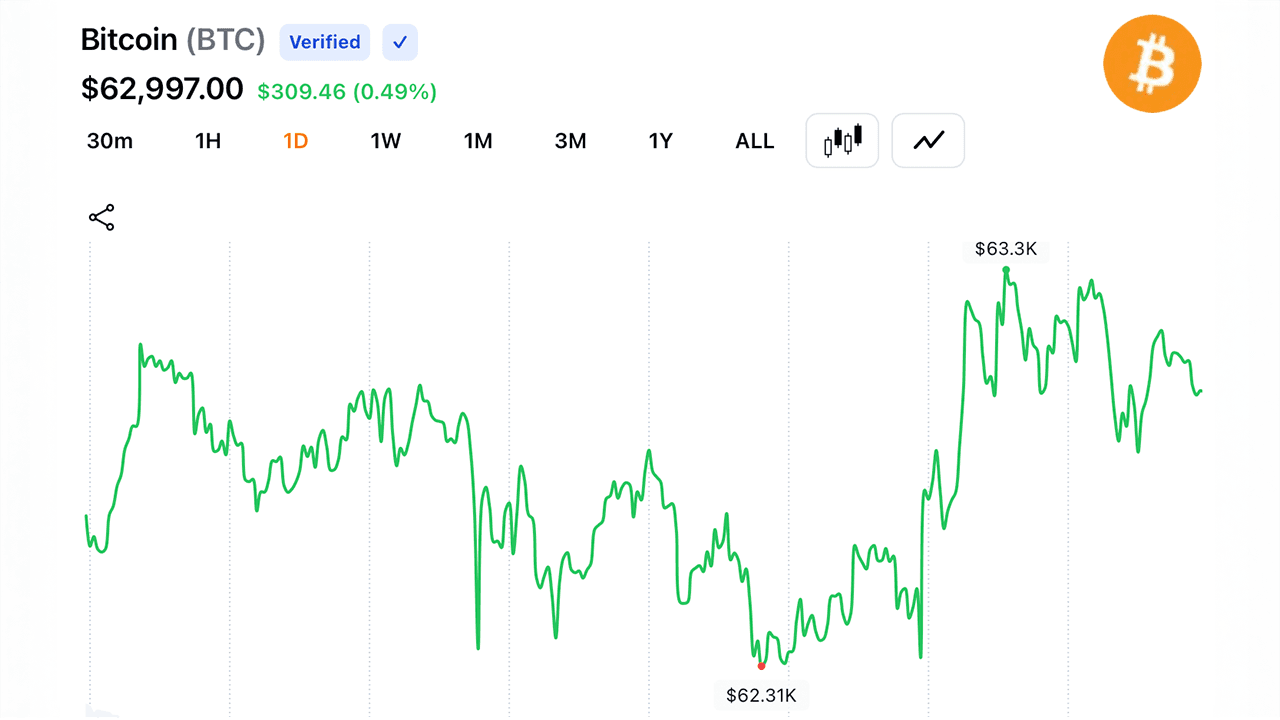Viewport: 1280px width, 720px height.
Task: Select the 1Y time range
Action: pyautogui.click(x=660, y=141)
